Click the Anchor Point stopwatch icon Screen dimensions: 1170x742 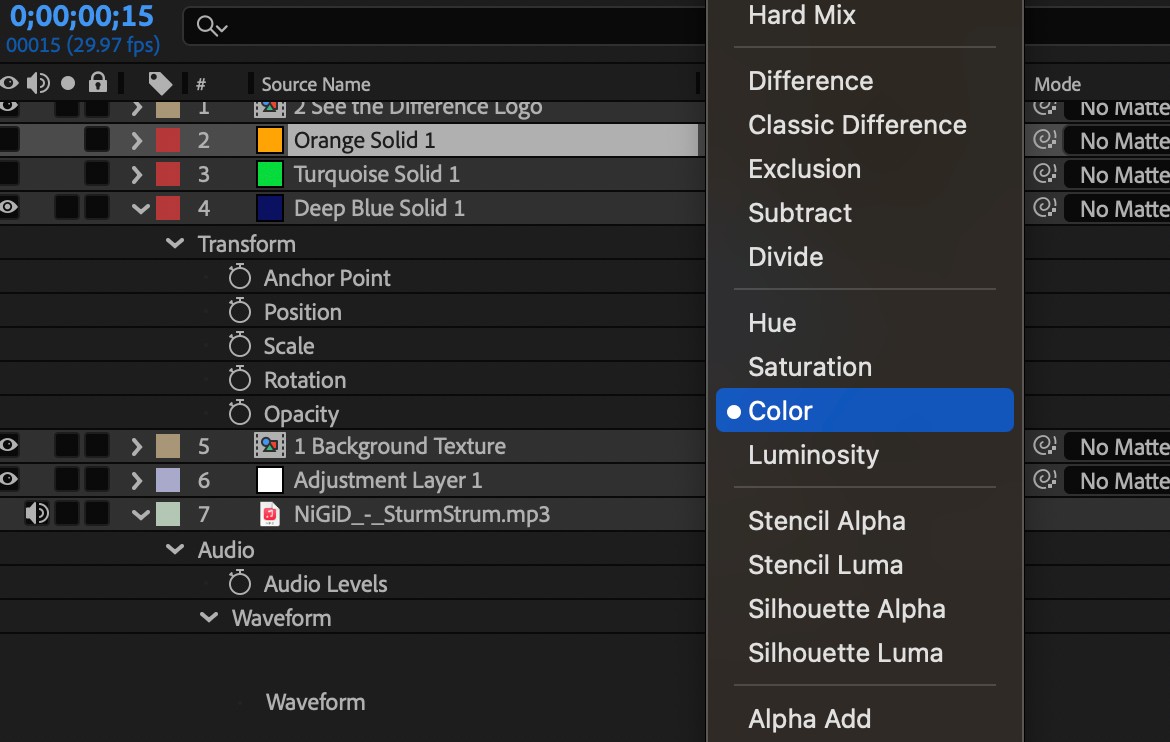[x=239, y=278]
